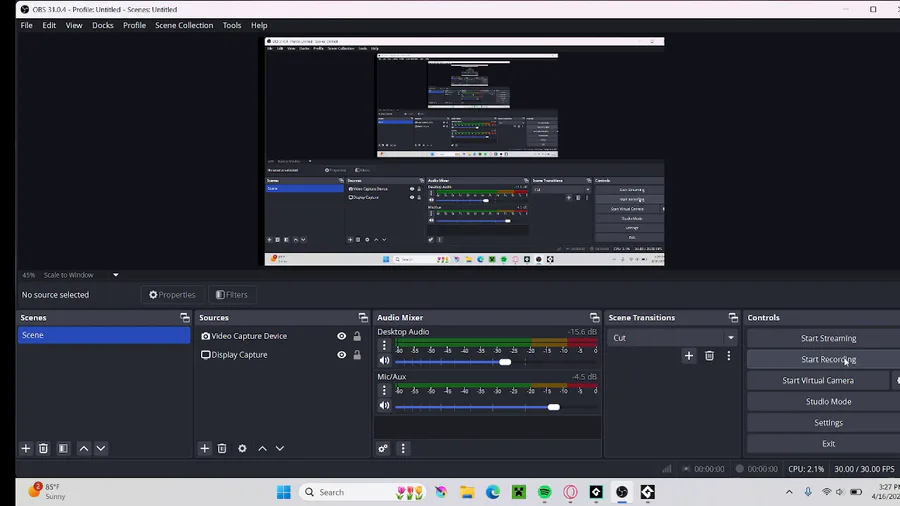The image size is (900, 506).
Task: Click OBS Studio taskbar icon
Action: click(x=622, y=492)
